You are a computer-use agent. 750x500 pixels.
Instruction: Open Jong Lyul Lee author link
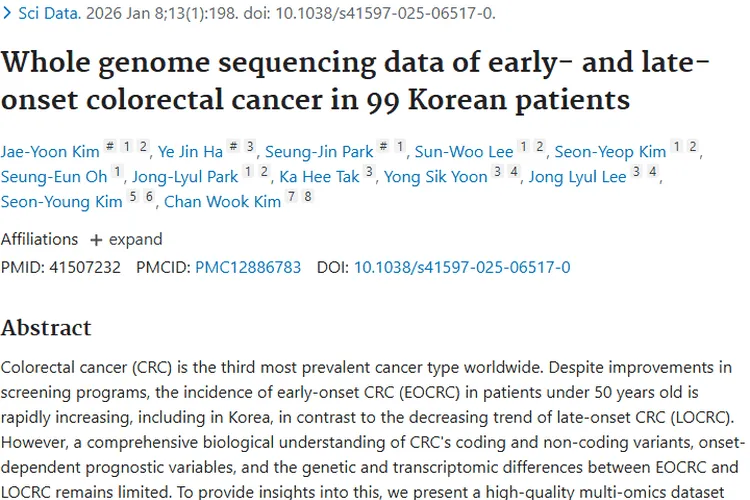coord(577,177)
